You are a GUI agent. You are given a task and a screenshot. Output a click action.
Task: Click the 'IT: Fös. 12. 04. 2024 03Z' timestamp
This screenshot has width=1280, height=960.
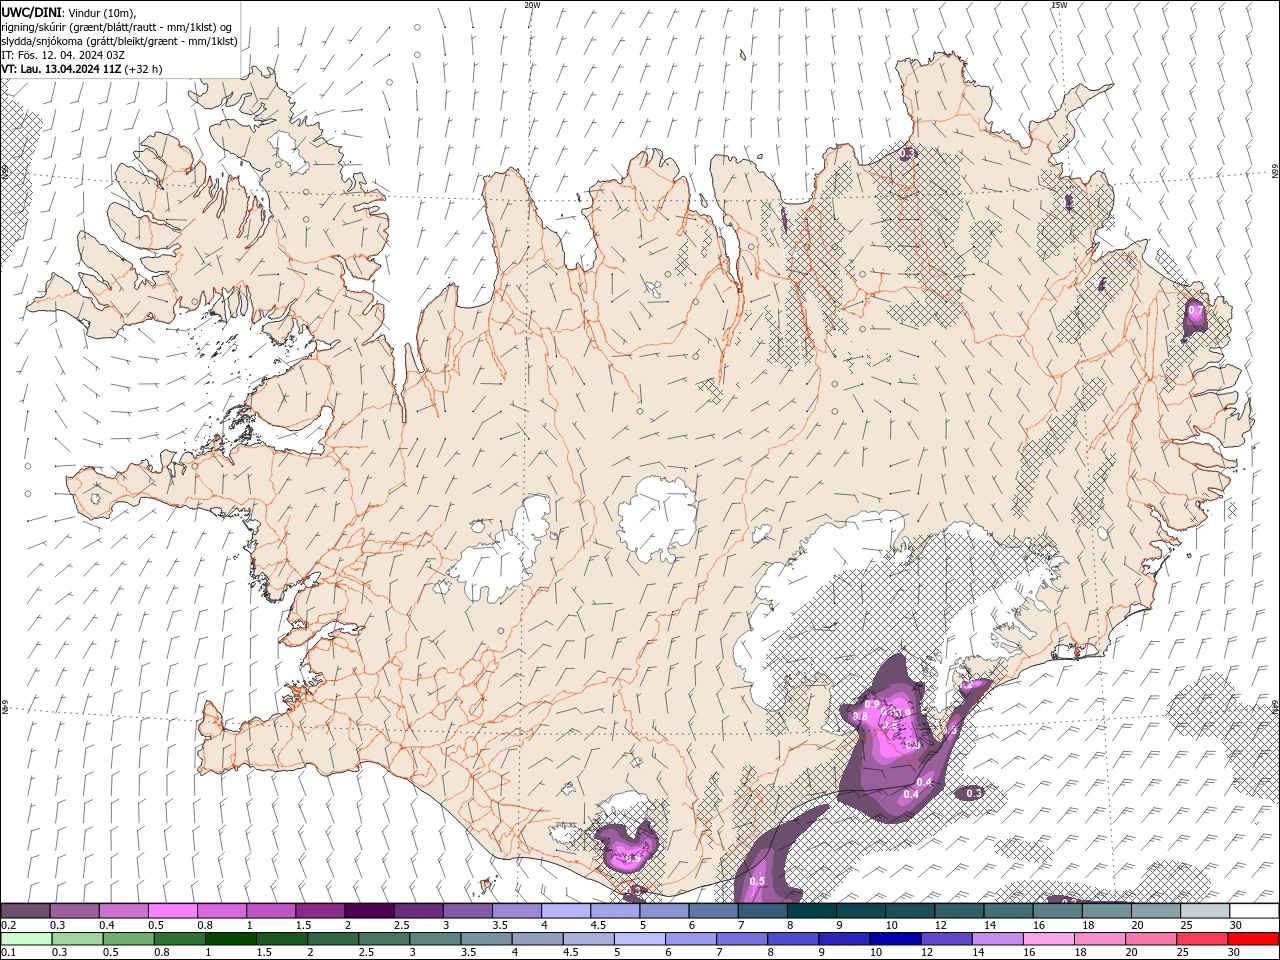click(x=63, y=55)
